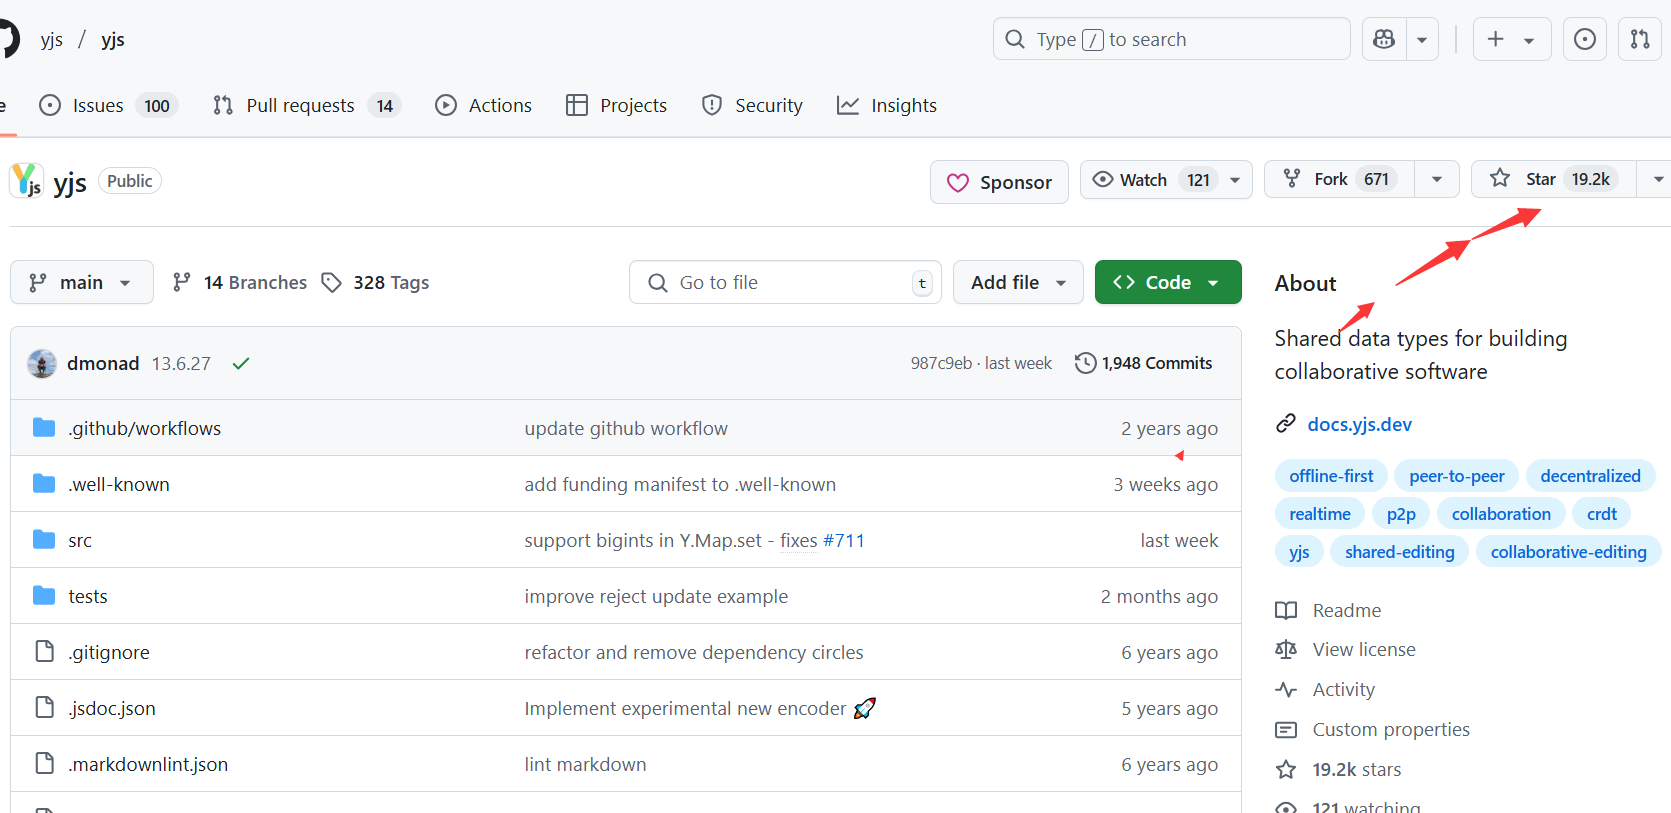The image size is (1671, 813).
Task: Open the green Code dropdown button
Action: 1168,282
